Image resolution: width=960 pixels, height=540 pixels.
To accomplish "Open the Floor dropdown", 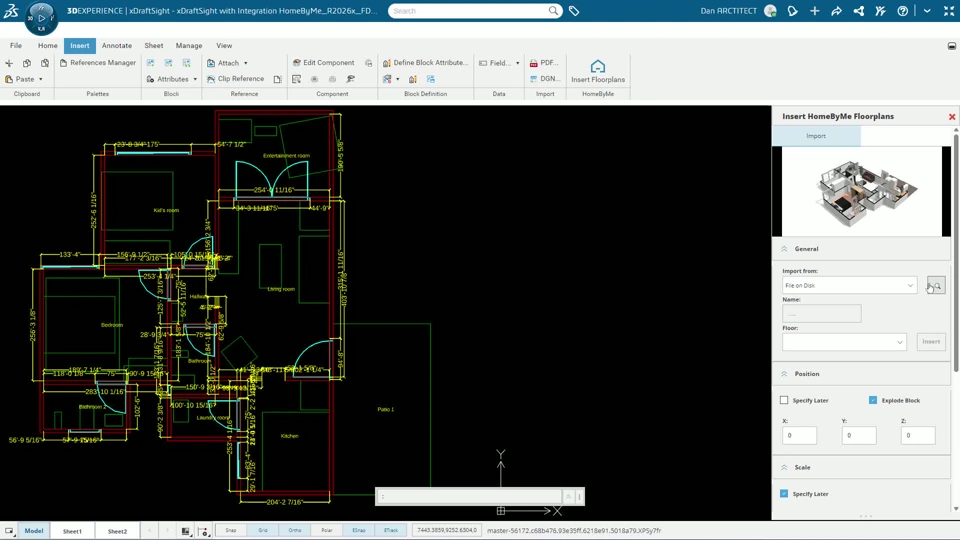I will click(844, 342).
